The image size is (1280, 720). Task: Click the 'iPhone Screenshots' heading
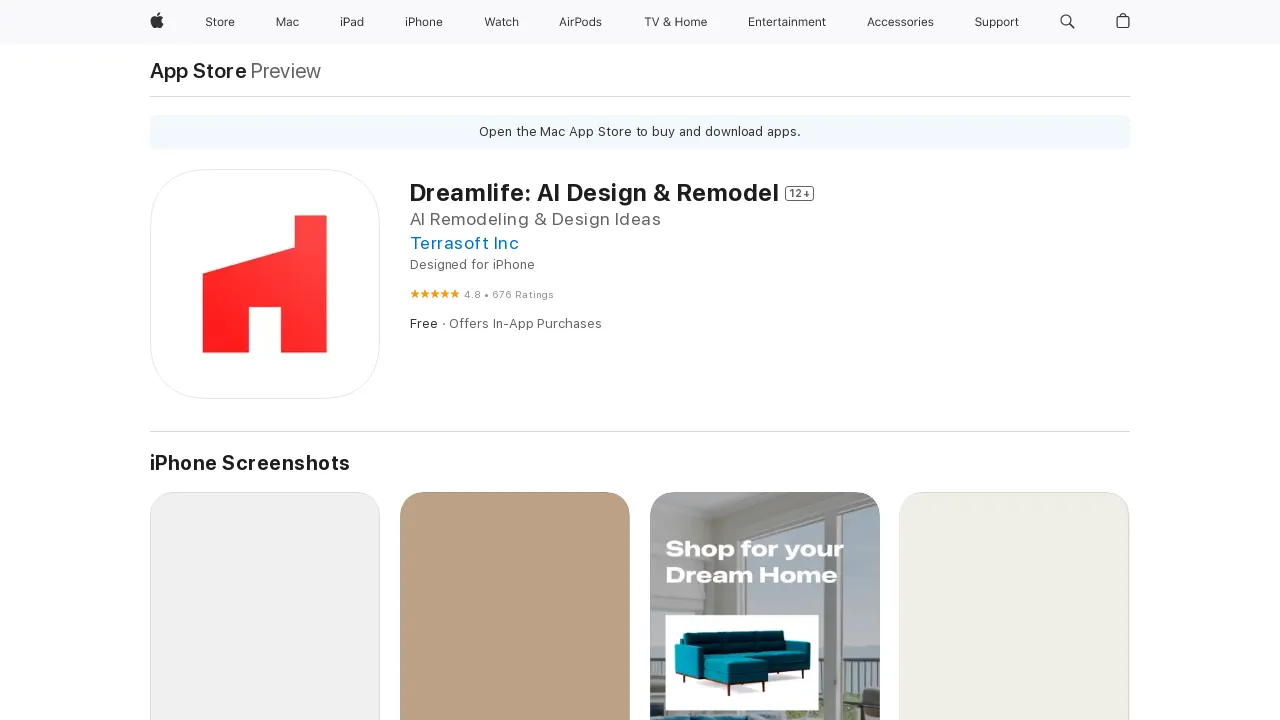[250, 463]
